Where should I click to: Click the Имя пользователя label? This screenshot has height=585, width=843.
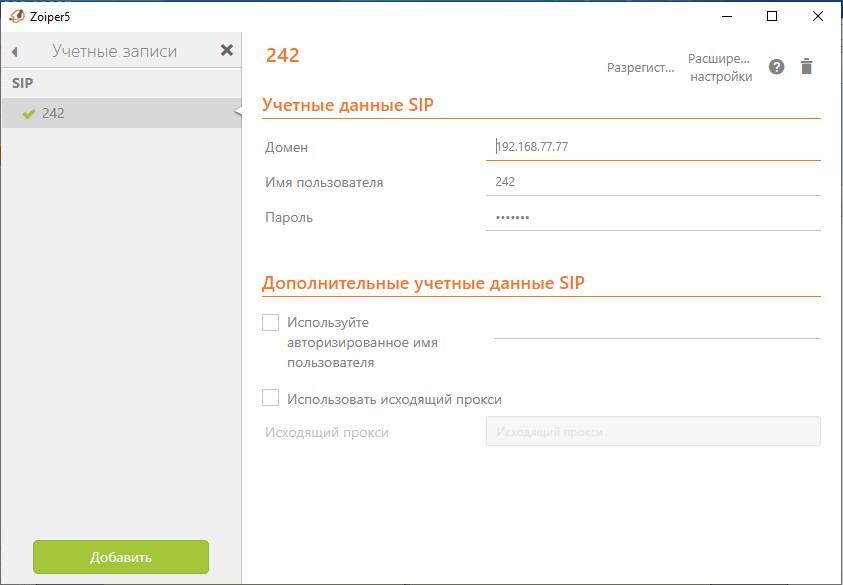pos(324,182)
